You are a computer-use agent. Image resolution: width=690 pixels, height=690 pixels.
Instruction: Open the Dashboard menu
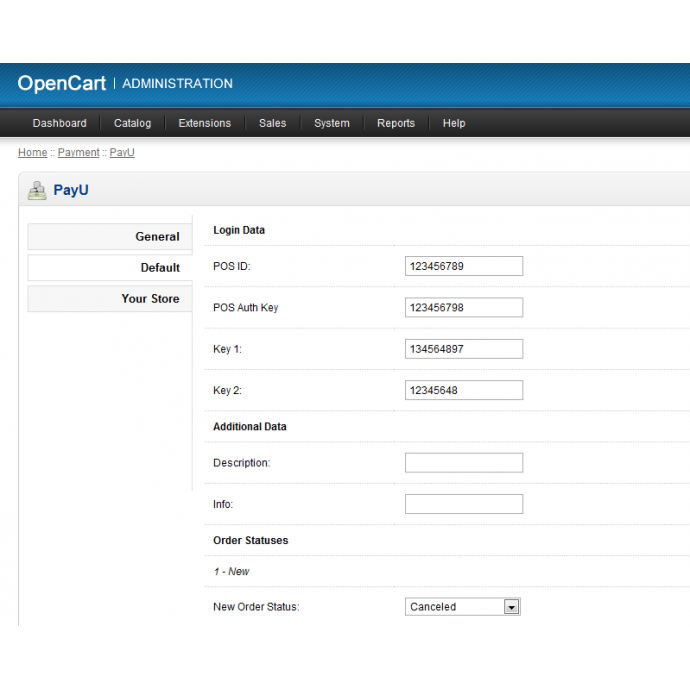pos(59,123)
